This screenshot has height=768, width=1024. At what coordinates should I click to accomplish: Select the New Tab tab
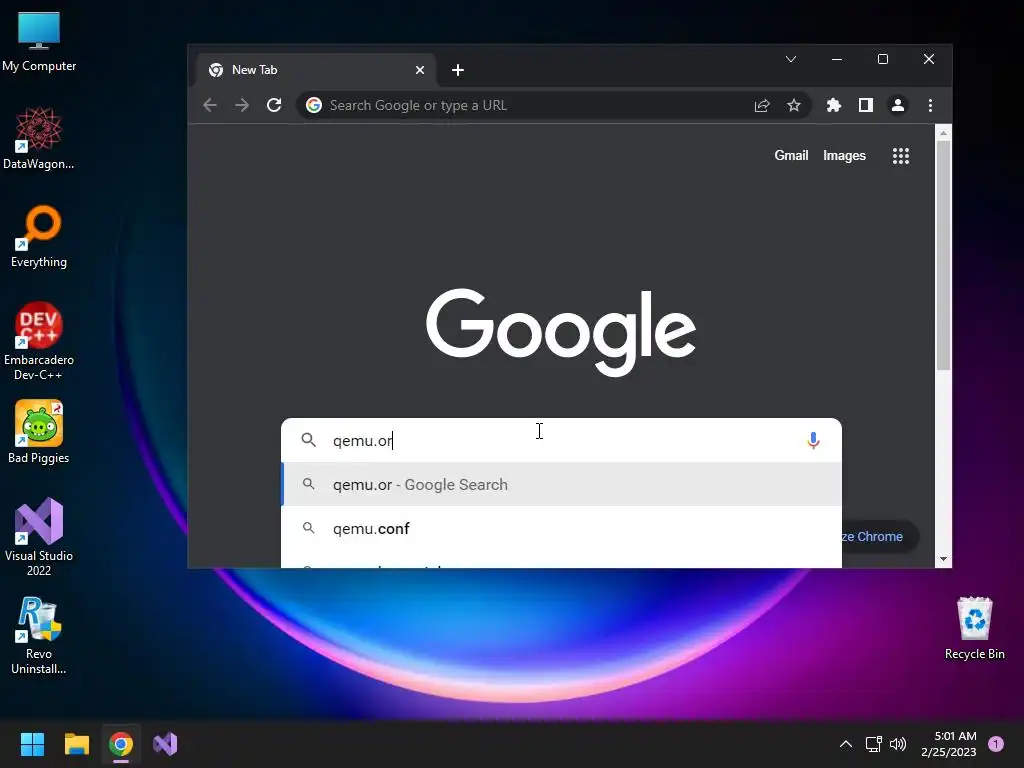click(x=316, y=70)
